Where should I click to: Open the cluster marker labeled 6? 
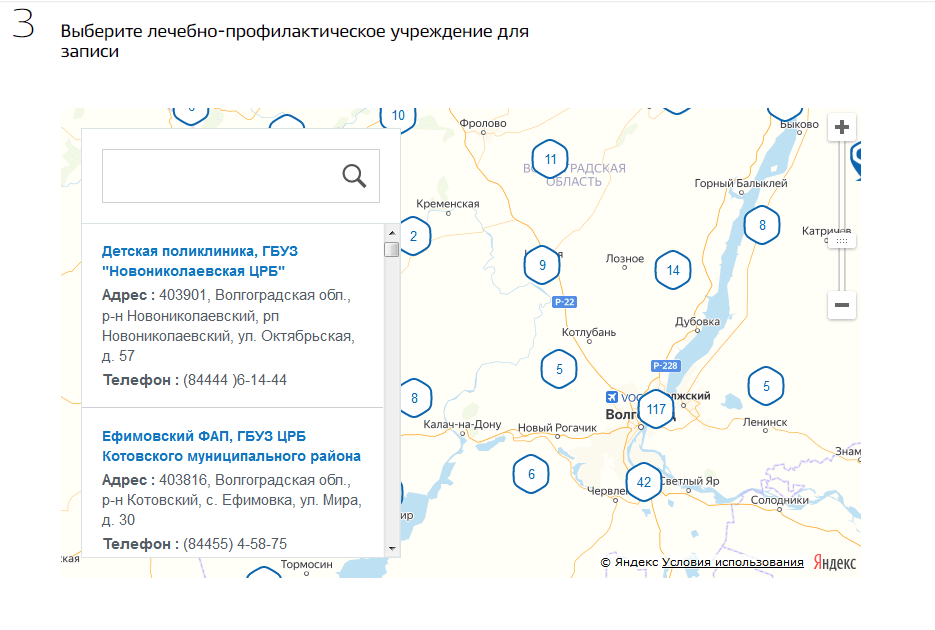[x=531, y=474]
